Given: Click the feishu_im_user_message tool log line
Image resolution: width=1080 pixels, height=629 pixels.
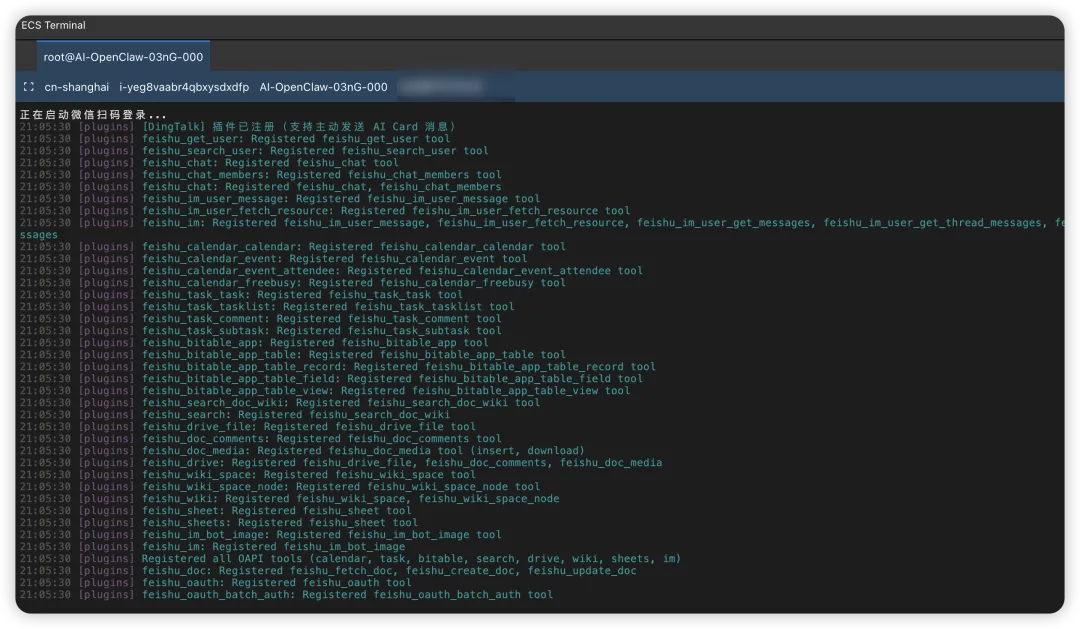Looking at the screenshot, I should coord(280,199).
